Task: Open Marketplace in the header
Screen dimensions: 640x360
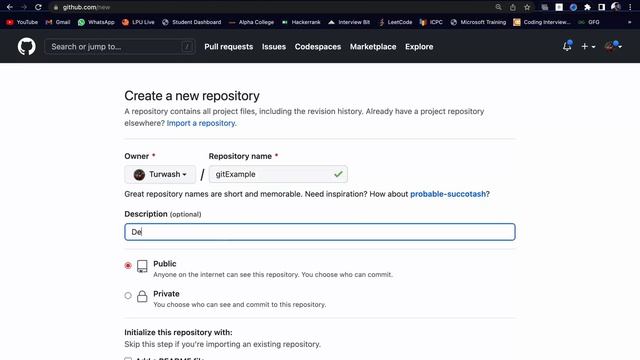Action: (x=373, y=47)
